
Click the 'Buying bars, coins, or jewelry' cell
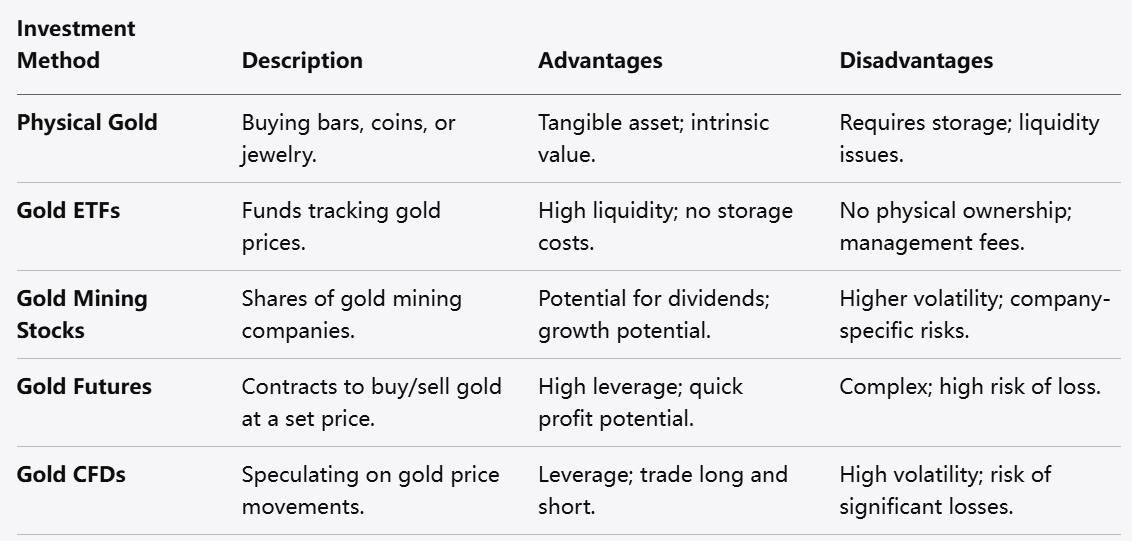pyautogui.click(x=348, y=138)
